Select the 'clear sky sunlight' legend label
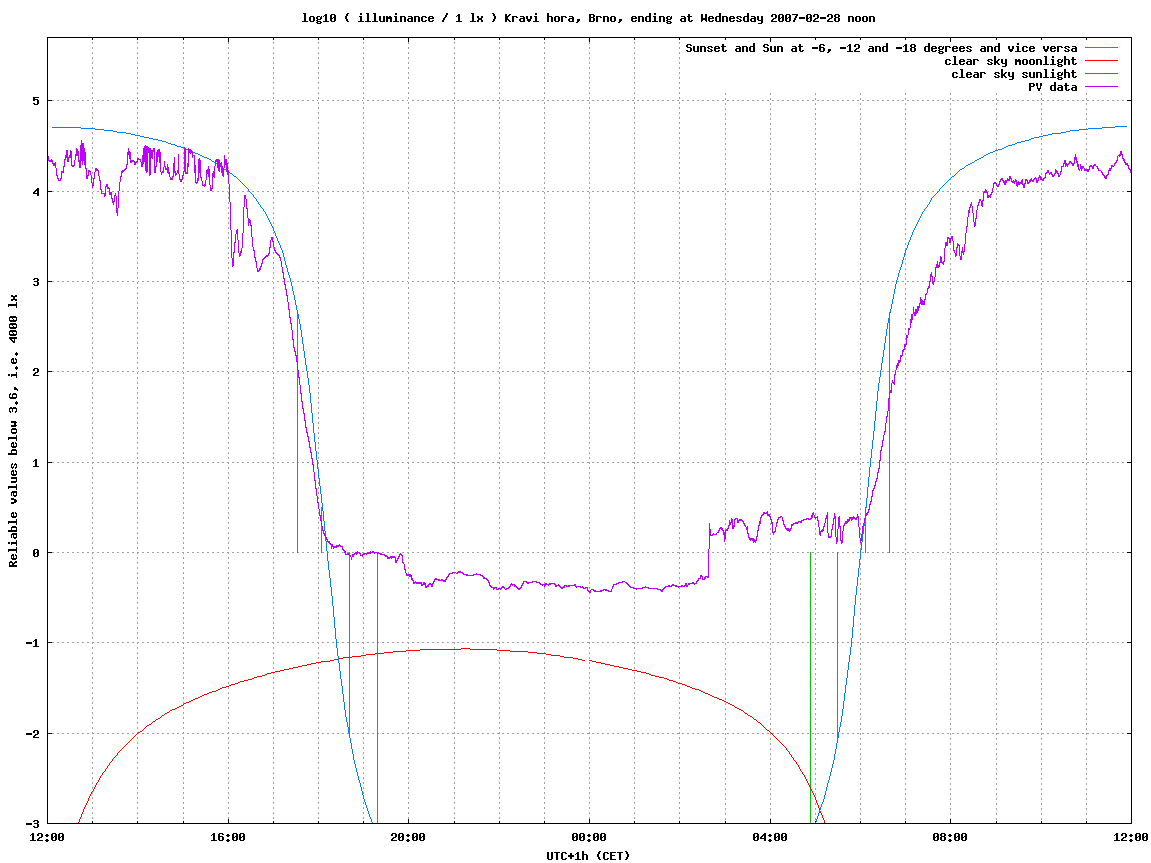 point(1014,74)
